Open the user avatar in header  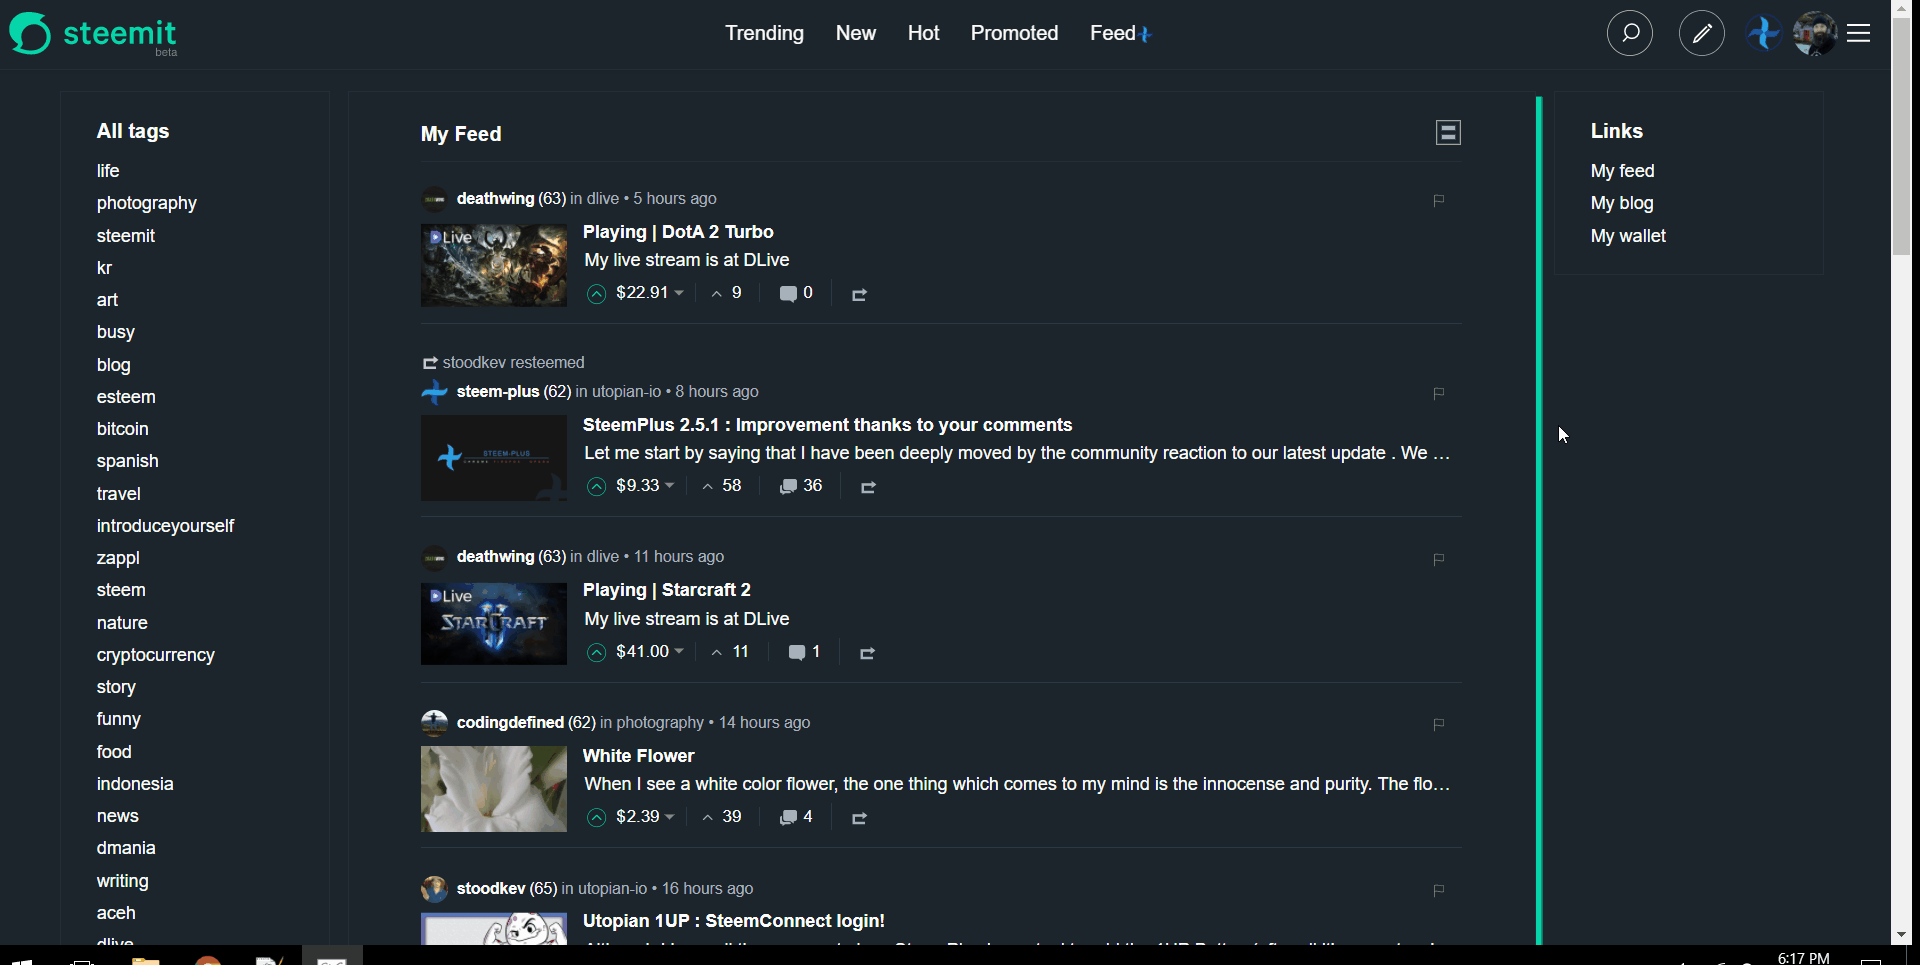pyautogui.click(x=1815, y=33)
